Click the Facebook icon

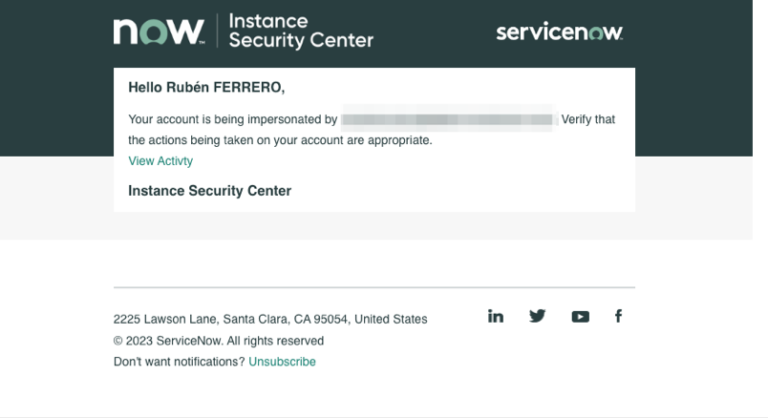coord(618,316)
